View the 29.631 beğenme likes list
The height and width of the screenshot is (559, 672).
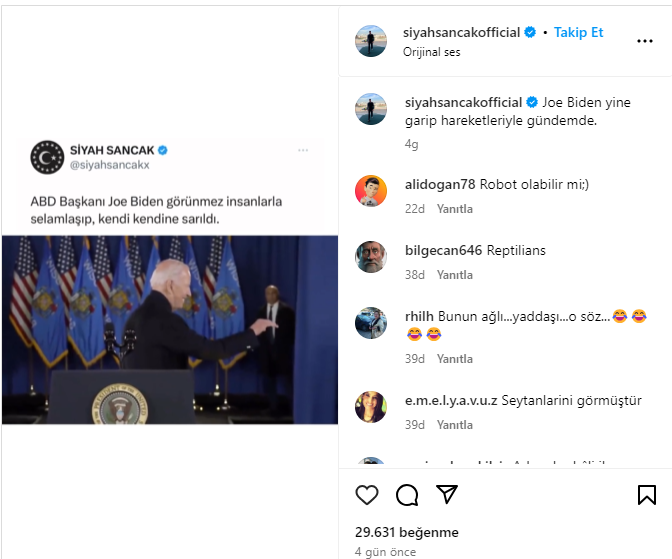click(x=406, y=532)
